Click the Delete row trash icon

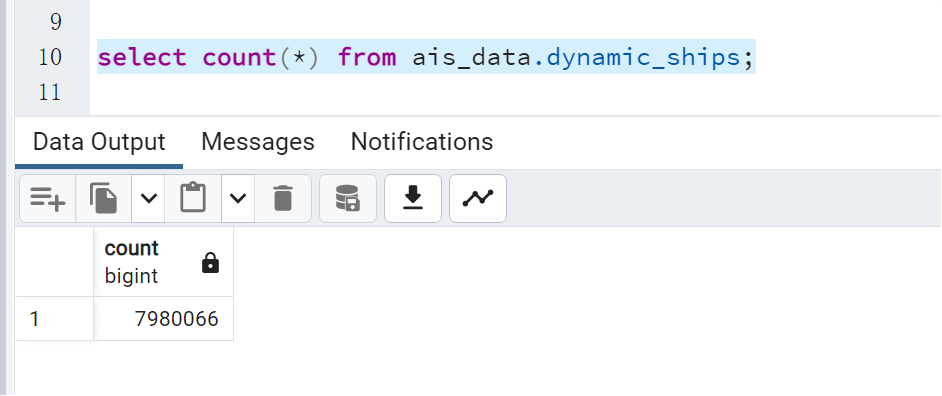(x=282, y=198)
